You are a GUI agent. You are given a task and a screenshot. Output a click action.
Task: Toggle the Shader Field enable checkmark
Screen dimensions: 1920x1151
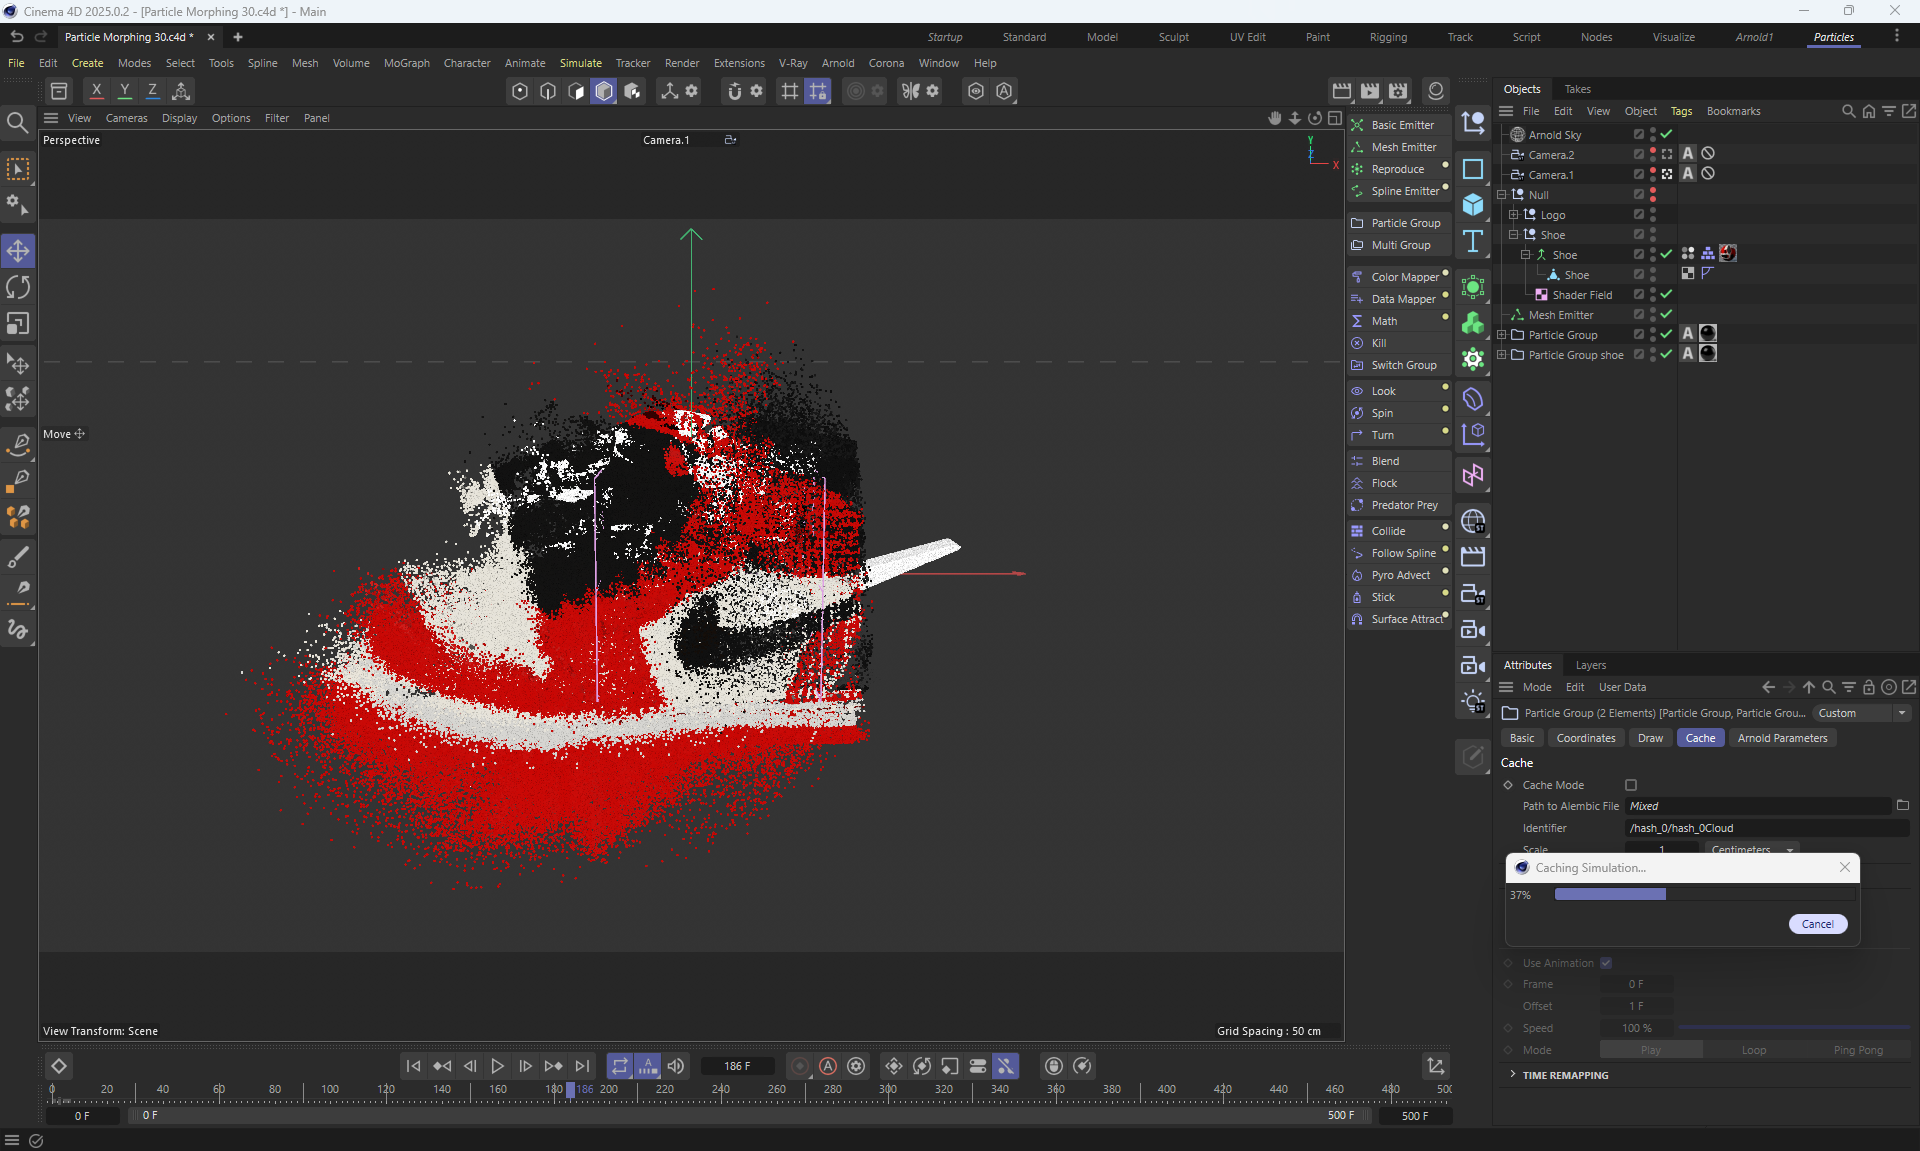(x=1666, y=294)
